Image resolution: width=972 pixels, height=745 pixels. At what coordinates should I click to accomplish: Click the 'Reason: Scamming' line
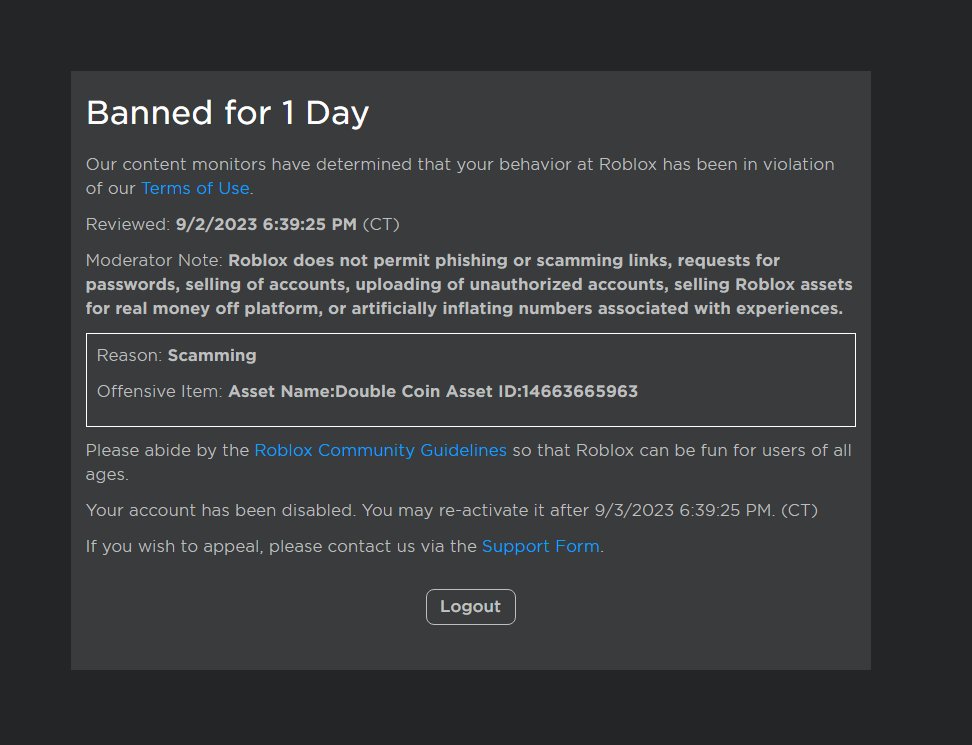click(177, 356)
